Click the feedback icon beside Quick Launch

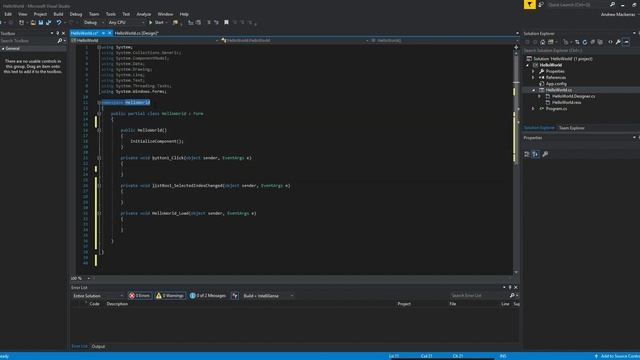click(541, 4)
